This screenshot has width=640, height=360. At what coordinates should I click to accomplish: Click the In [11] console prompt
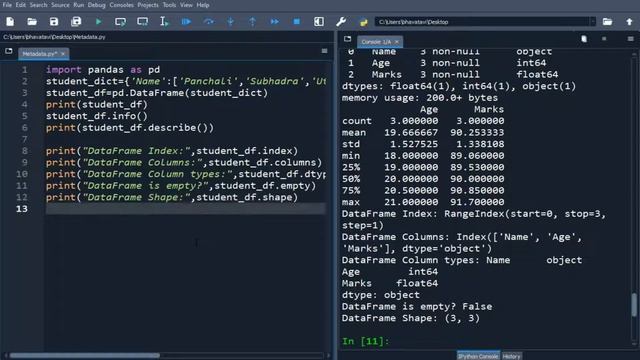(366, 341)
